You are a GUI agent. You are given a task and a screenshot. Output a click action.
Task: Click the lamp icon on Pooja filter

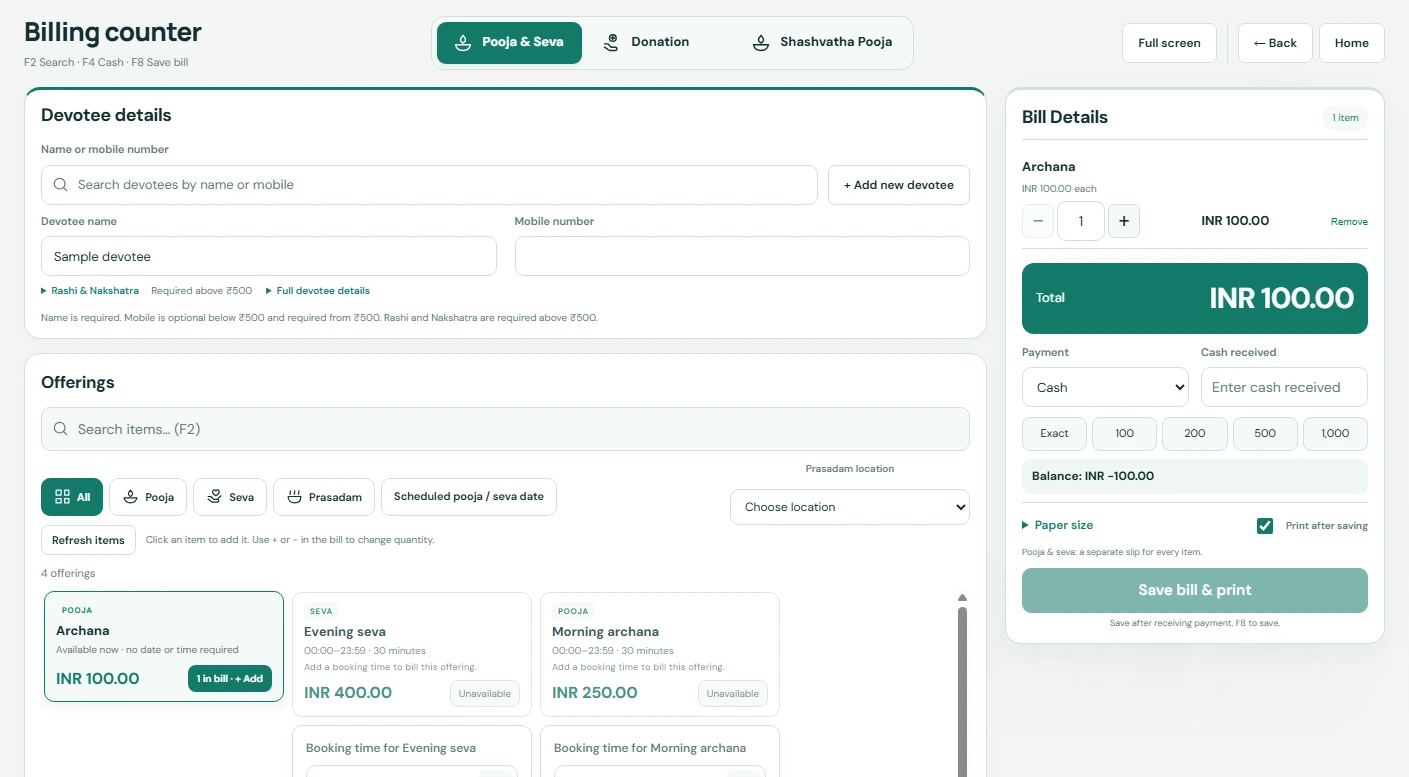pos(130,497)
